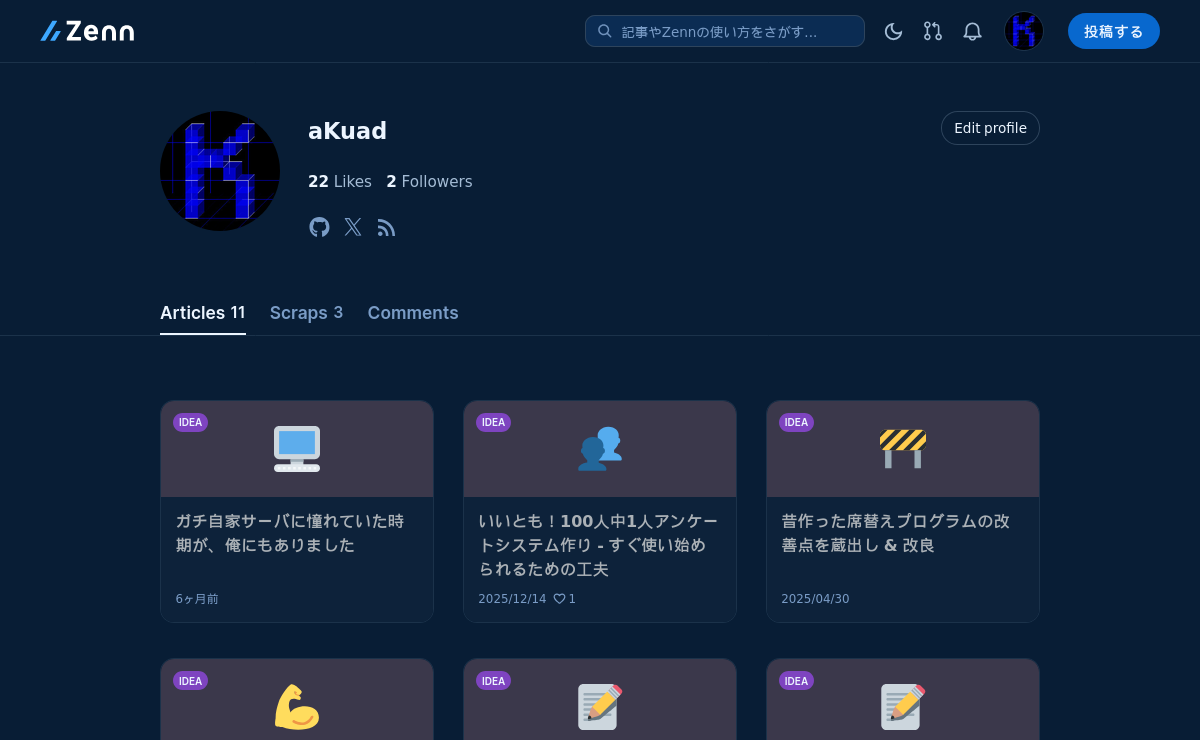
Task: Click the heart like count on いいとも card
Action: (x=565, y=599)
